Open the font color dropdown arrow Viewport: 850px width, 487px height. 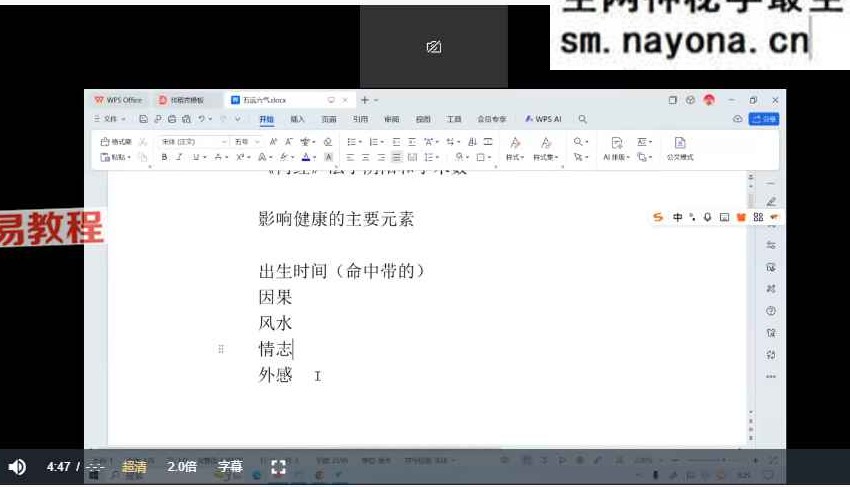314,158
